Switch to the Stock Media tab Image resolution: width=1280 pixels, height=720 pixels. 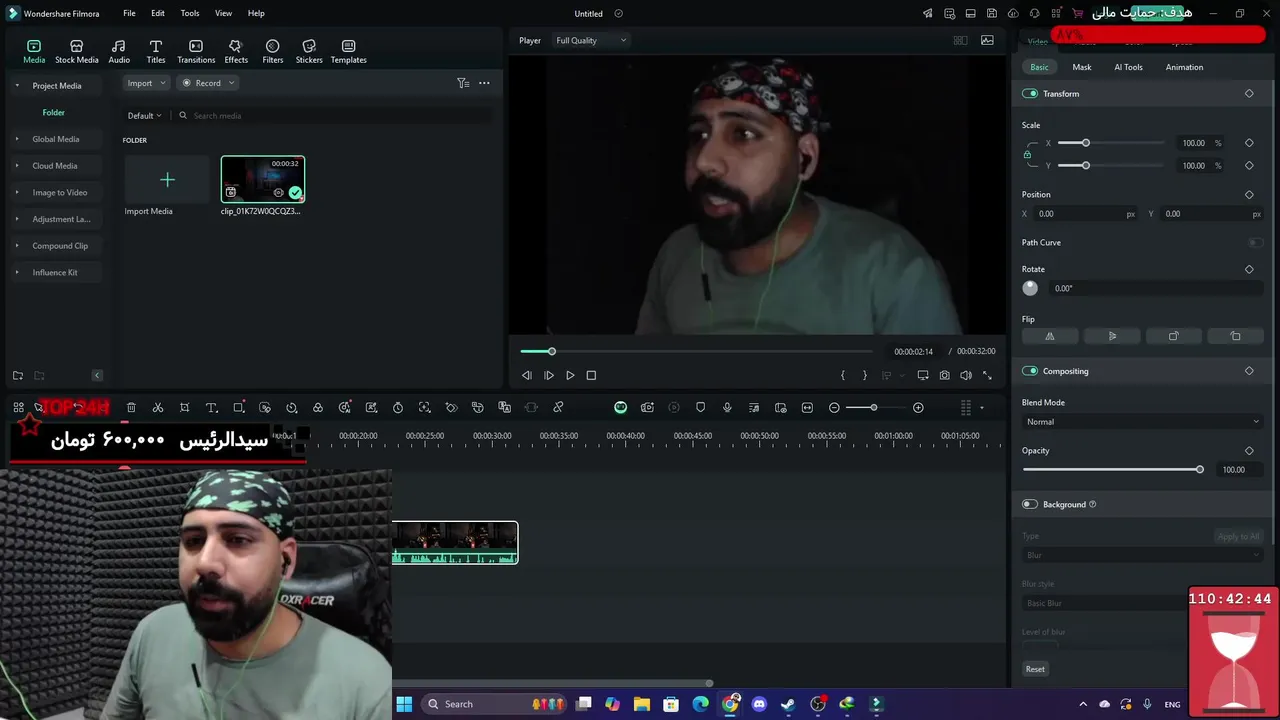(x=77, y=52)
